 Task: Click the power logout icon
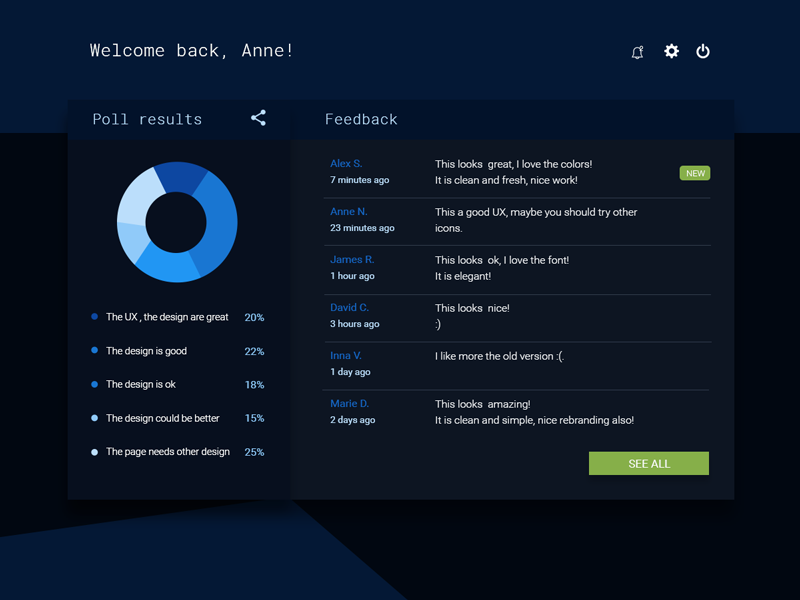703,51
